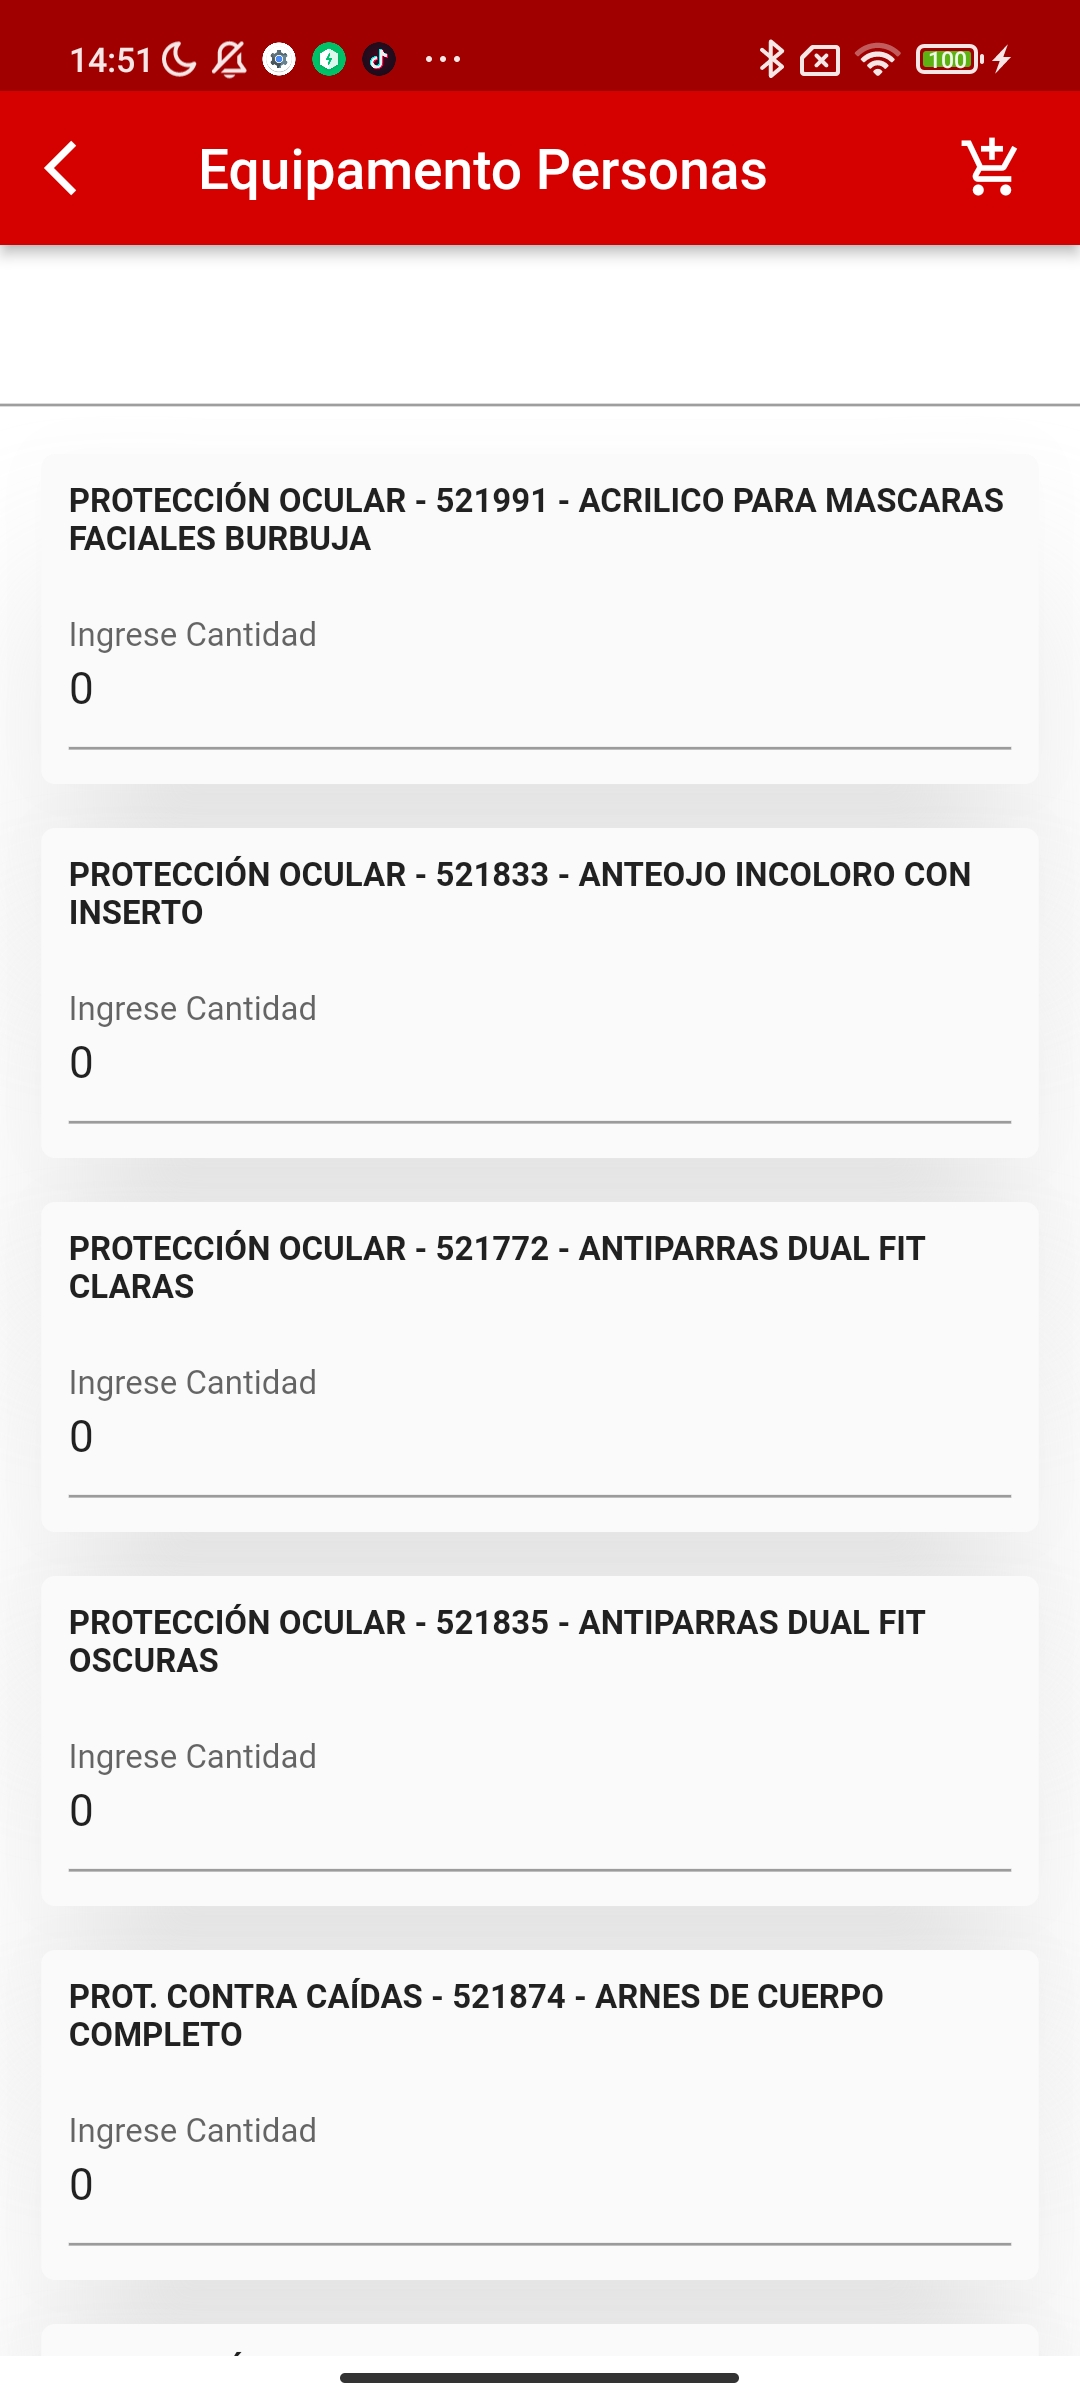
Task: Tap the Bluetooth status icon
Action: (x=770, y=60)
